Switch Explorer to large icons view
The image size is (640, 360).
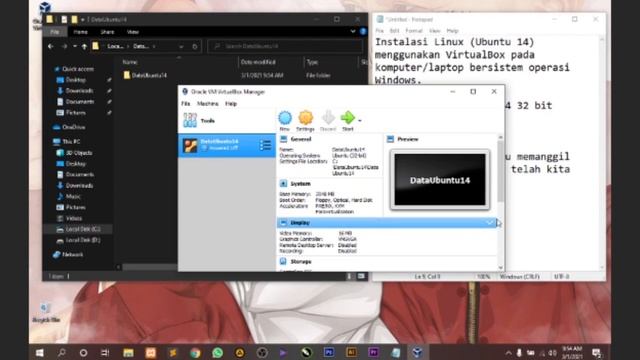click(361, 276)
